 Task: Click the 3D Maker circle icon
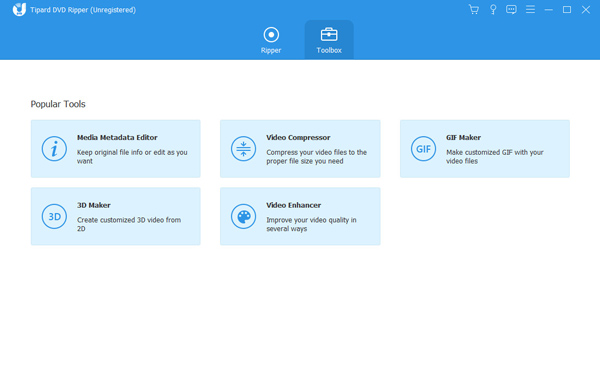point(54,217)
